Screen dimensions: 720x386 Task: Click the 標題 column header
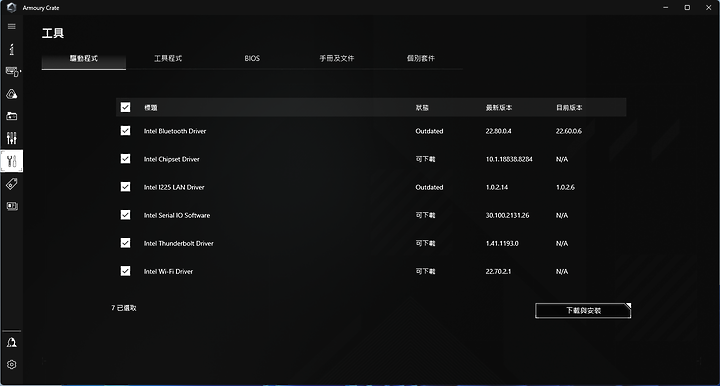(x=151, y=108)
